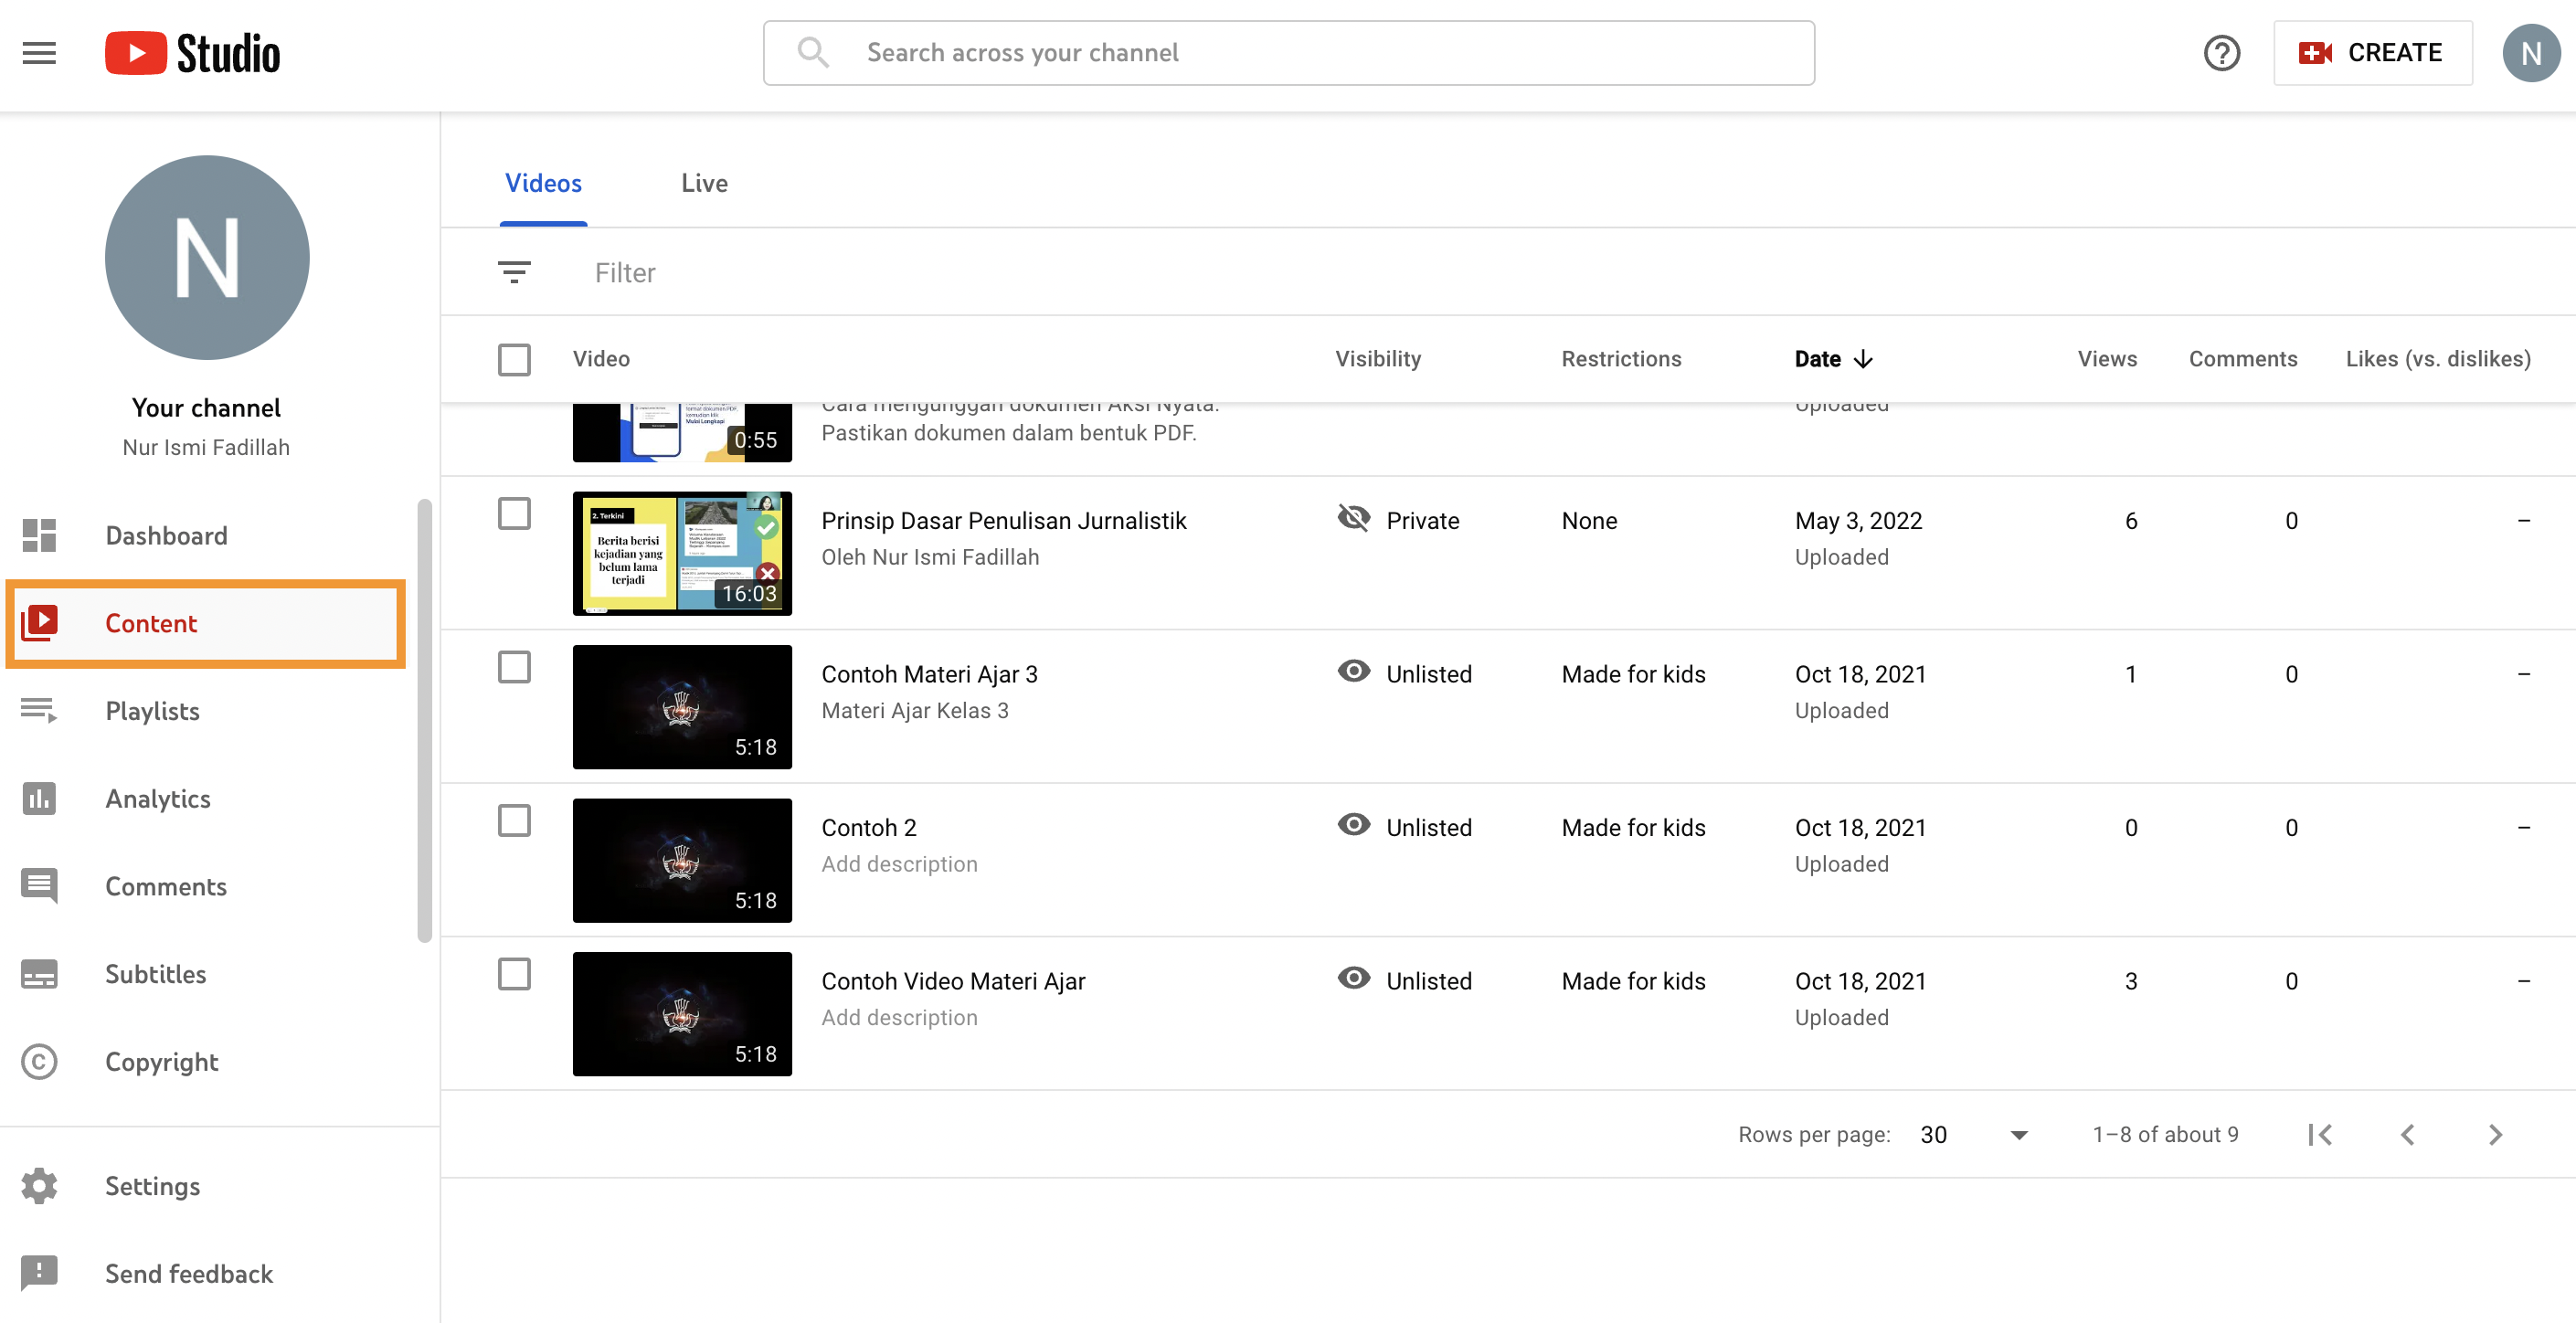This screenshot has width=2576, height=1323.
Task: Open Dashboard from the sidebar
Action: pyautogui.click(x=166, y=536)
